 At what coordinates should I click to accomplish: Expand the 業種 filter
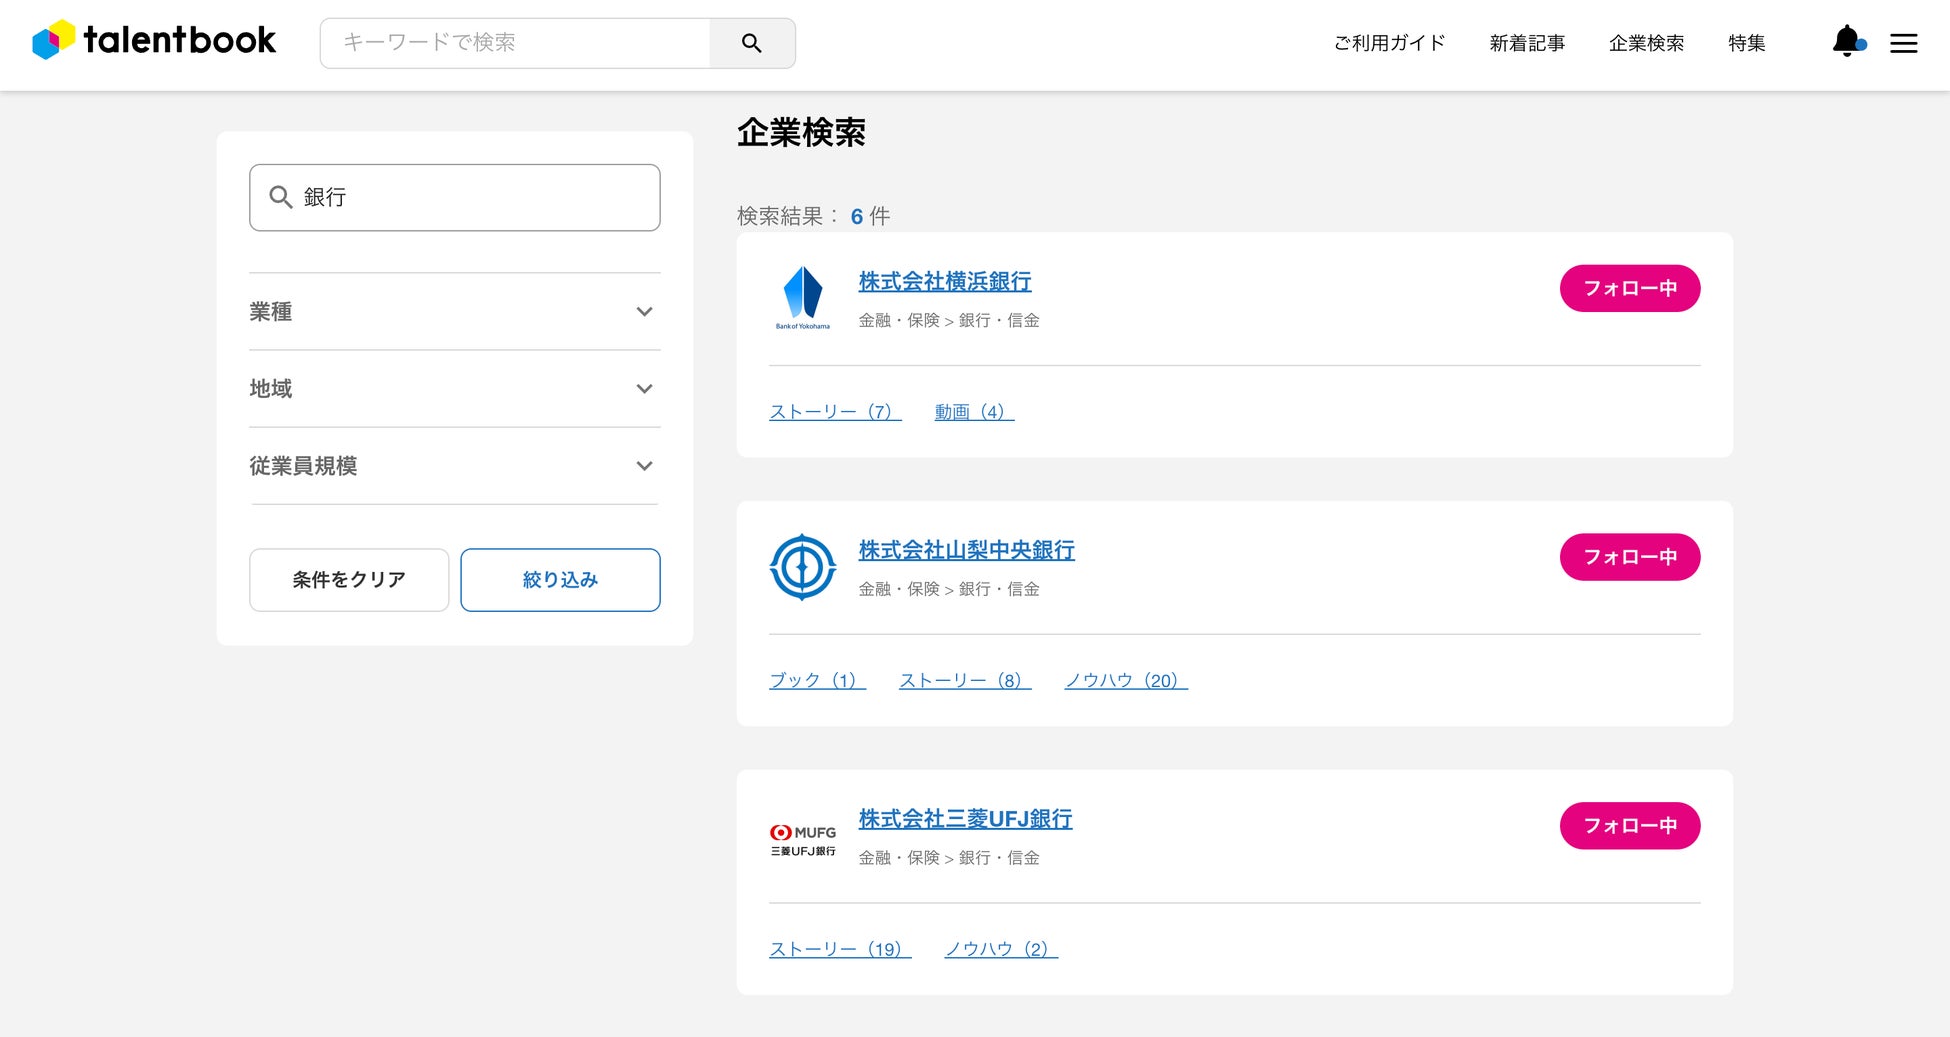pos(455,312)
